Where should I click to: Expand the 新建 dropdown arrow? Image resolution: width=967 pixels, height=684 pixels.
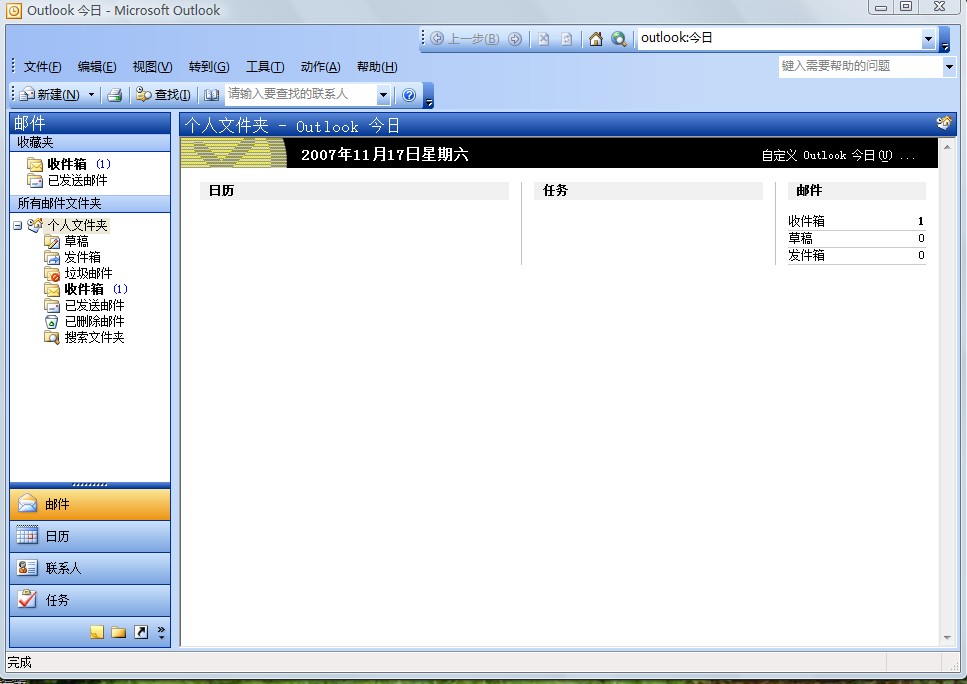(x=91, y=94)
